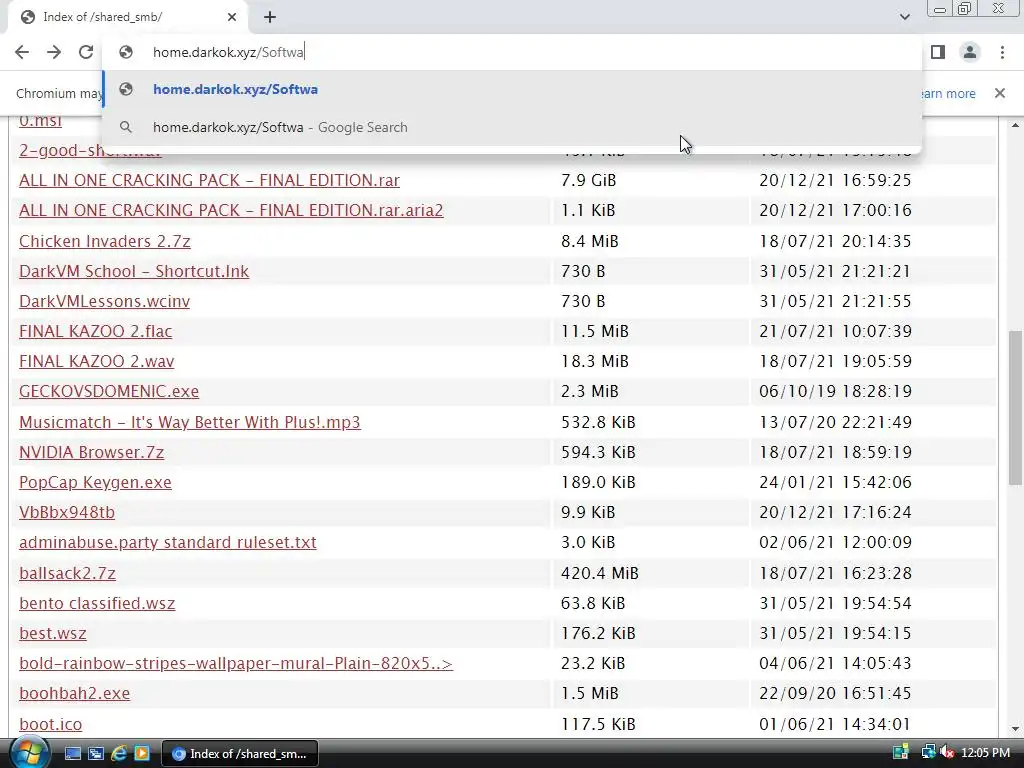1024x768 pixels.
Task: Click the 420.4 MiB size cell
Action: click(x=600, y=573)
